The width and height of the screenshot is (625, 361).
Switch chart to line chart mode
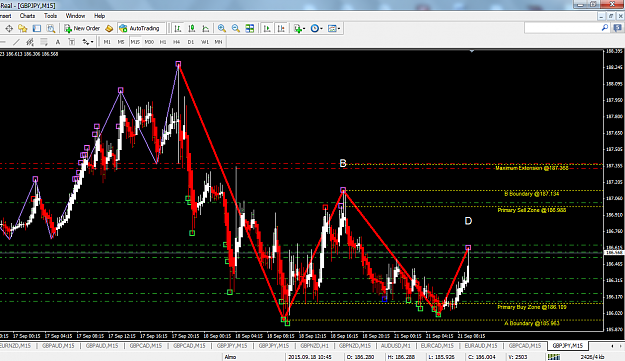coord(206,28)
